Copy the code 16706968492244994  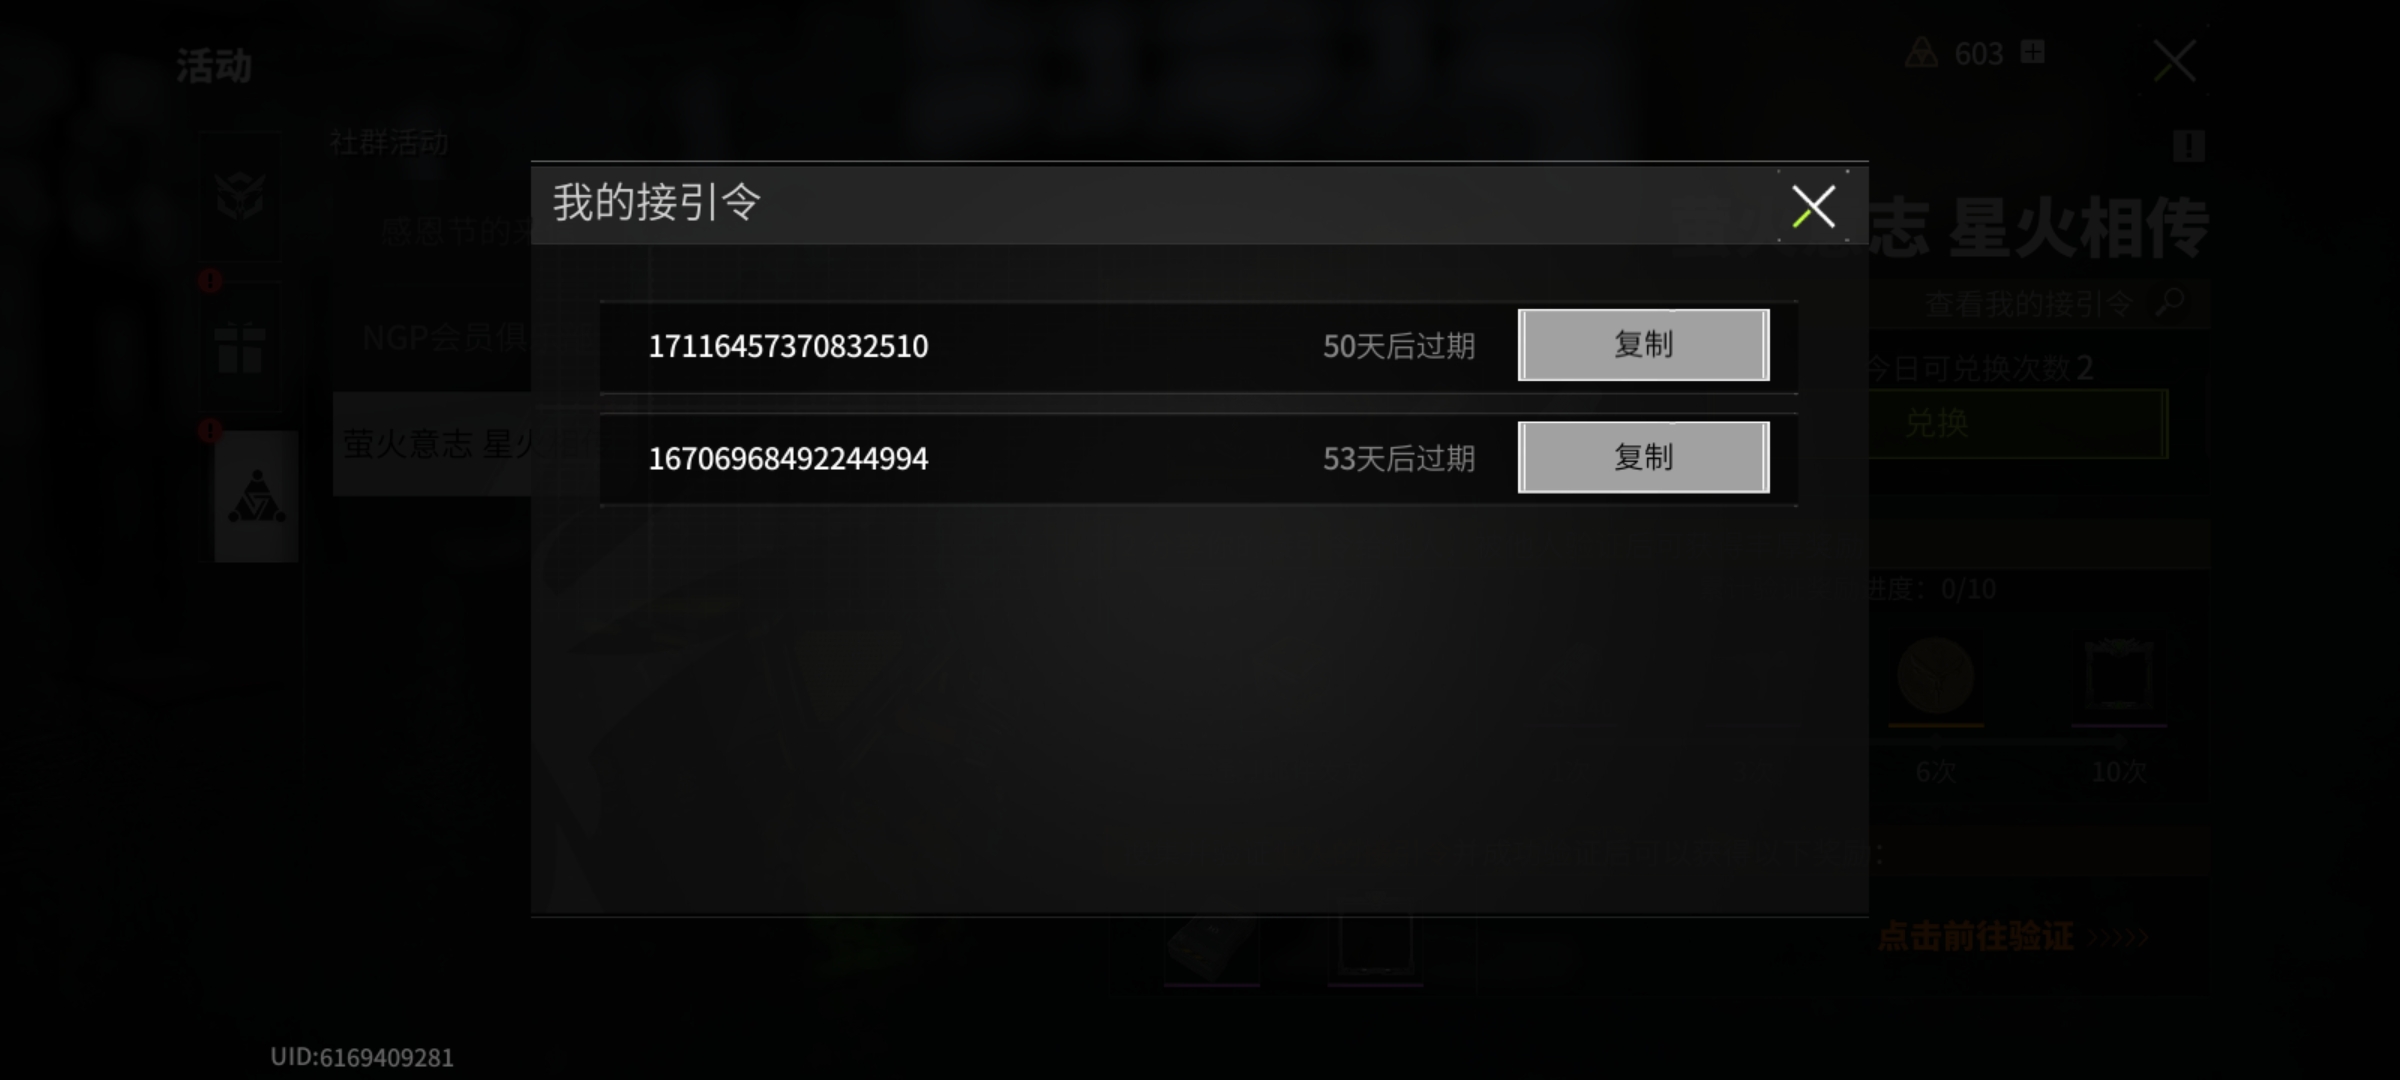[1643, 457]
